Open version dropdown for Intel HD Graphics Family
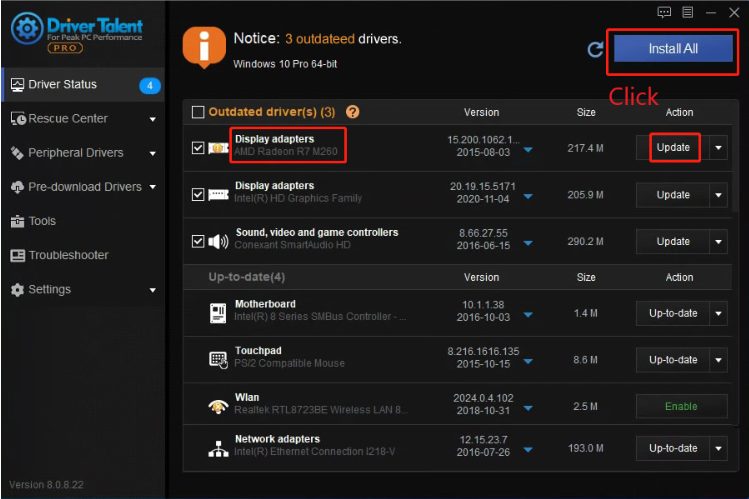The image size is (749, 499). 528,196
